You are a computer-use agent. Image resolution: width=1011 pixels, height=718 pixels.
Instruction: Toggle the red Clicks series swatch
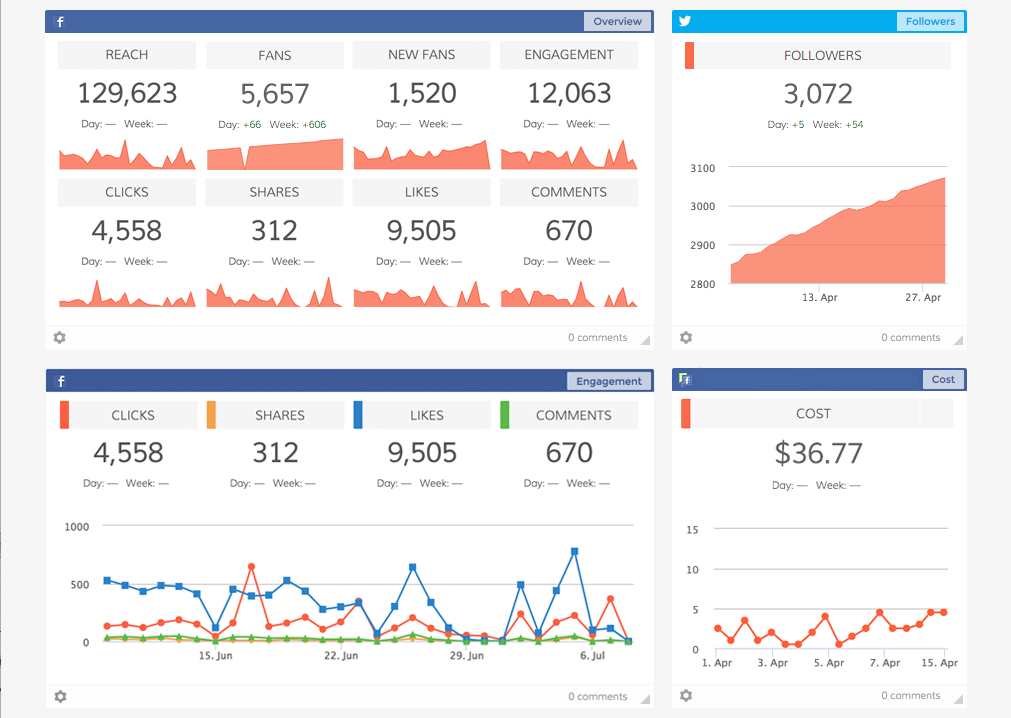[64, 415]
